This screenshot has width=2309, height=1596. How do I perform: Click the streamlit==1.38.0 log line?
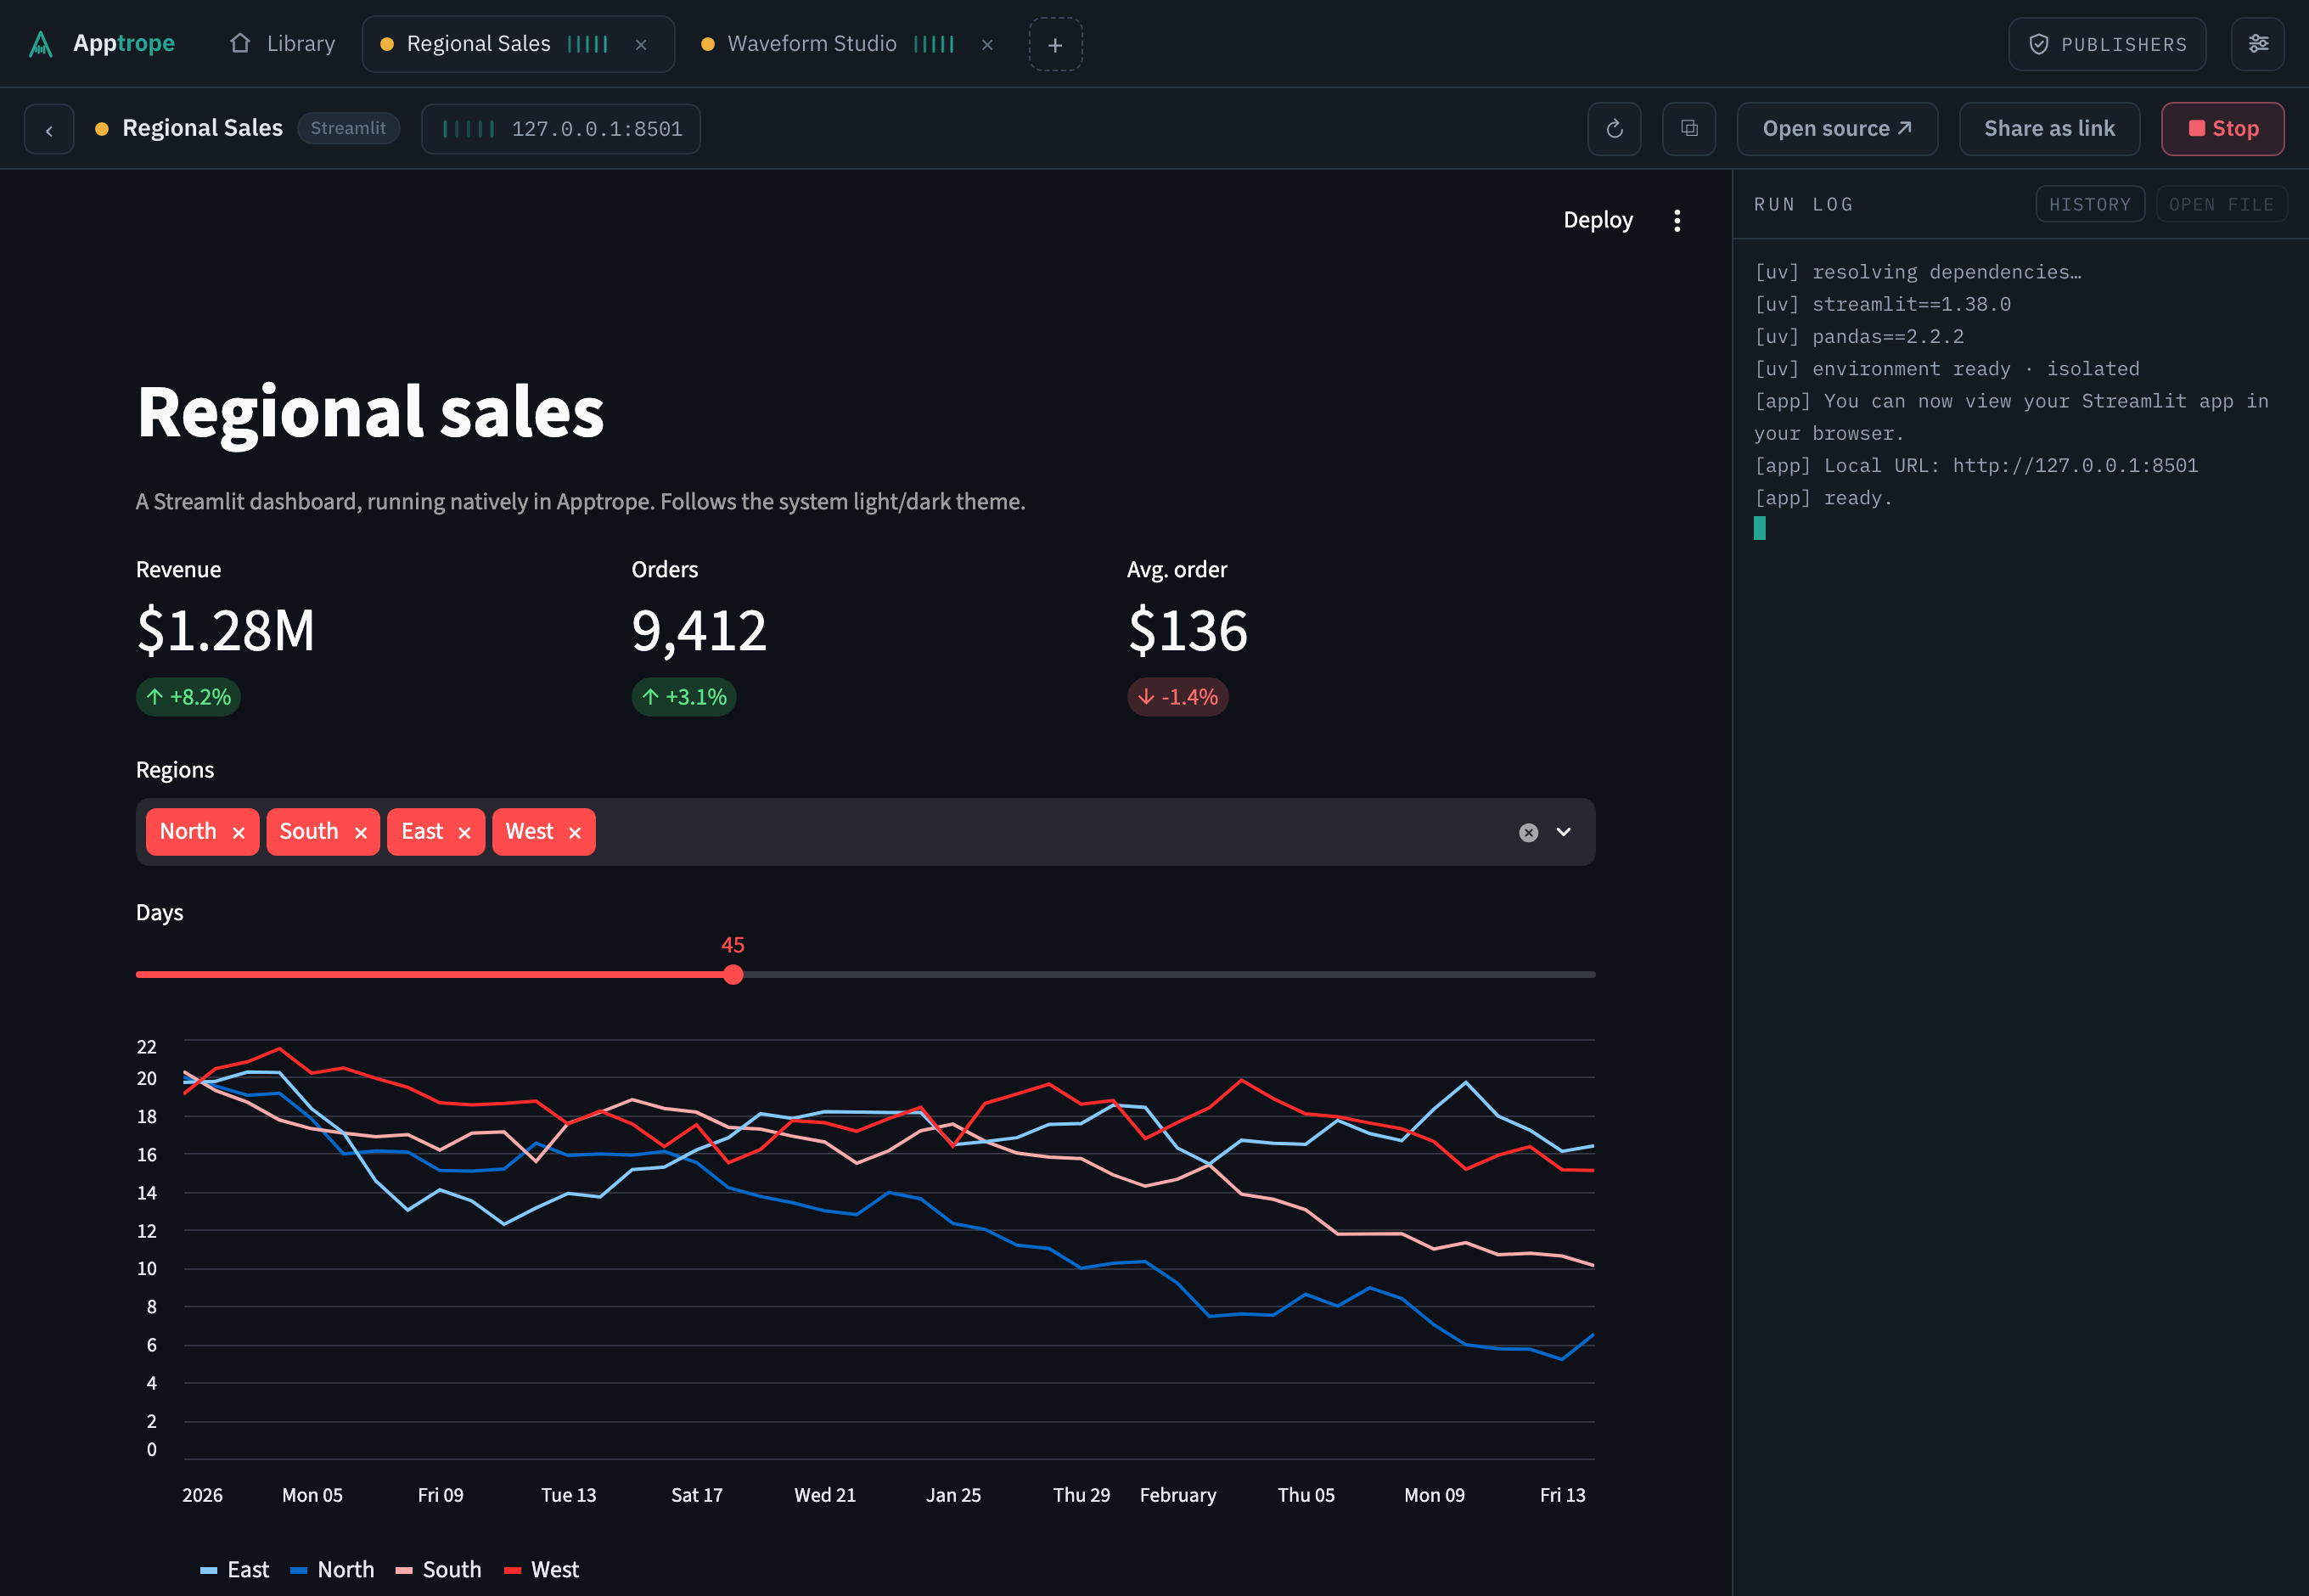click(1883, 305)
